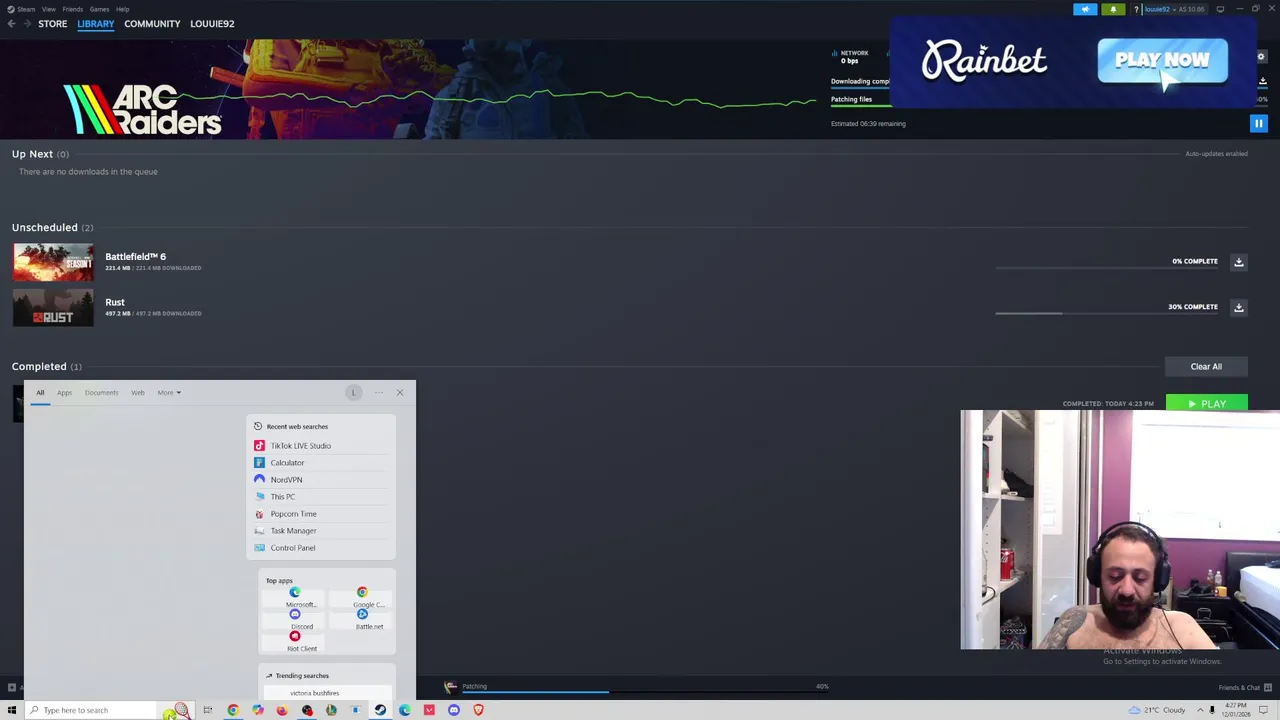The image size is (1280, 720).
Task: Open Task View on the taskbar
Action: click(208, 710)
